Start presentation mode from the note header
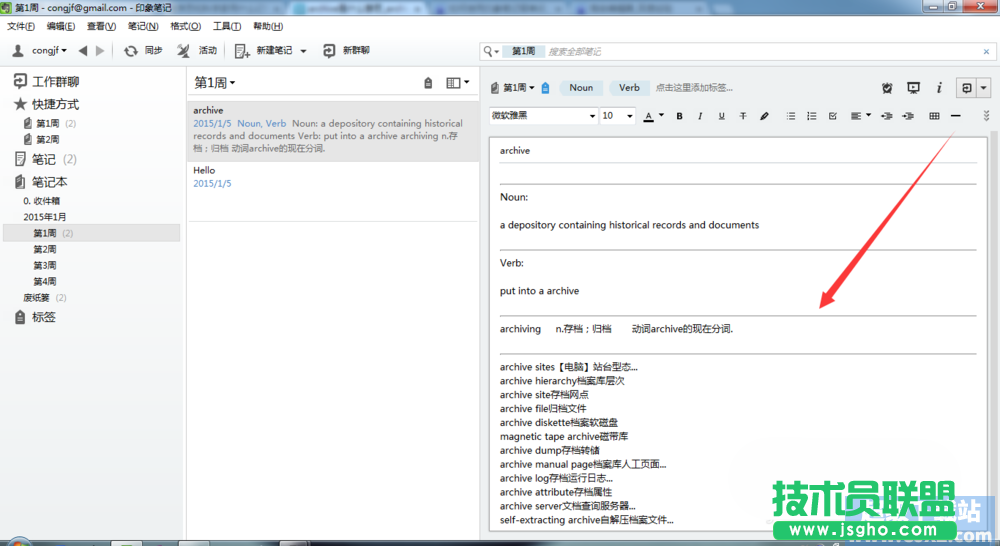This screenshot has width=1000, height=546. coord(913,88)
